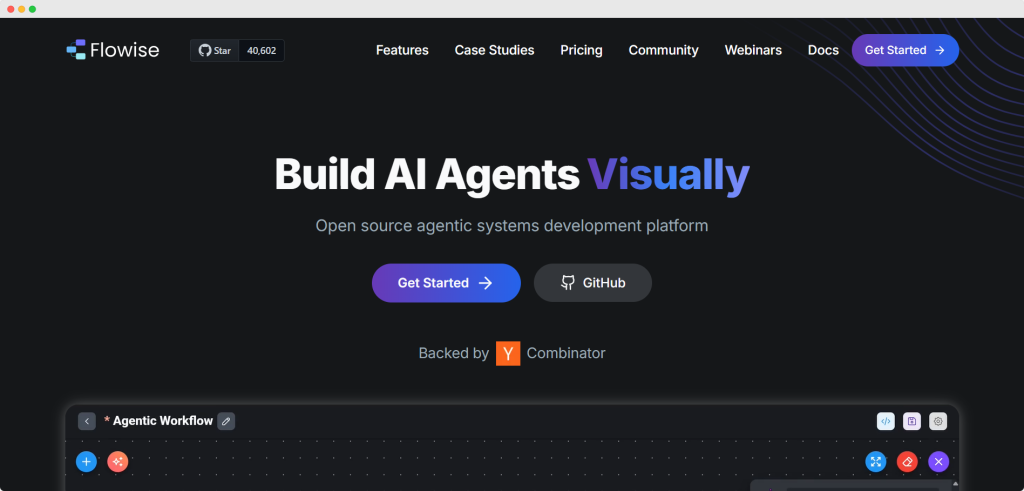
Task: Click the GitHub Star button
Action: 215,50
